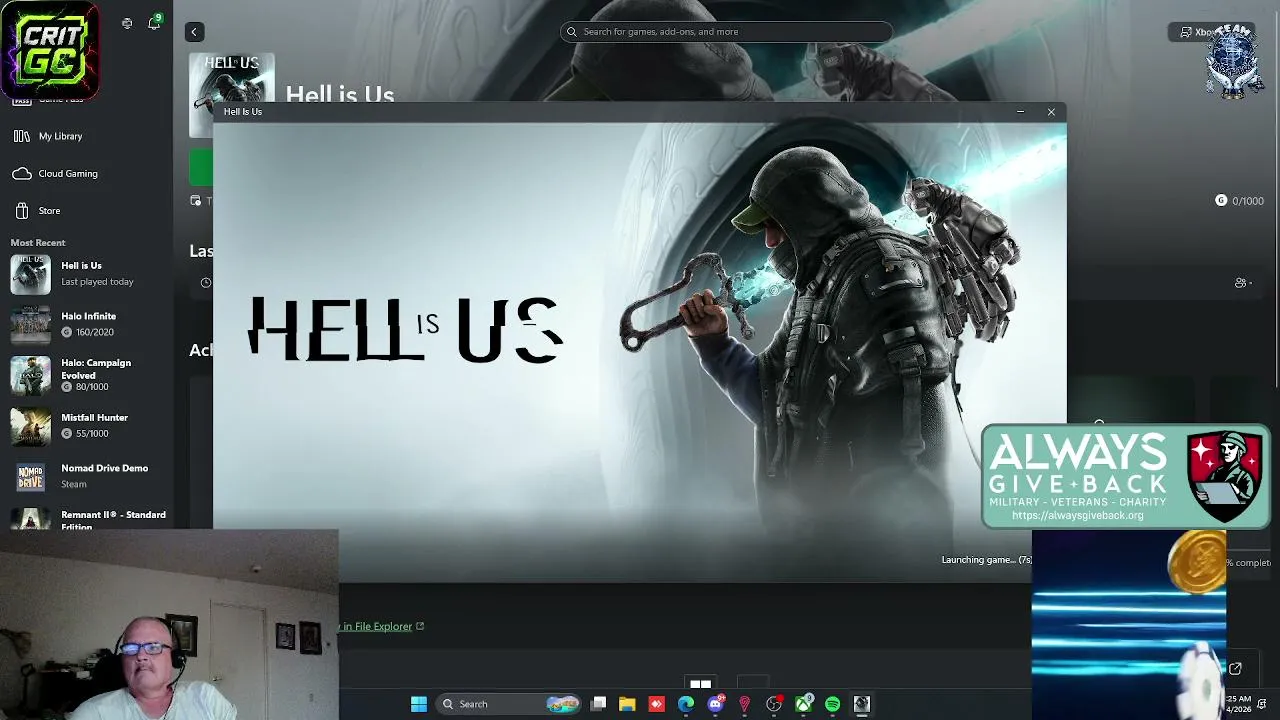The width and height of the screenshot is (1280, 720).
Task: Open the red app icon on the taskbar
Action: tap(656, 704)
